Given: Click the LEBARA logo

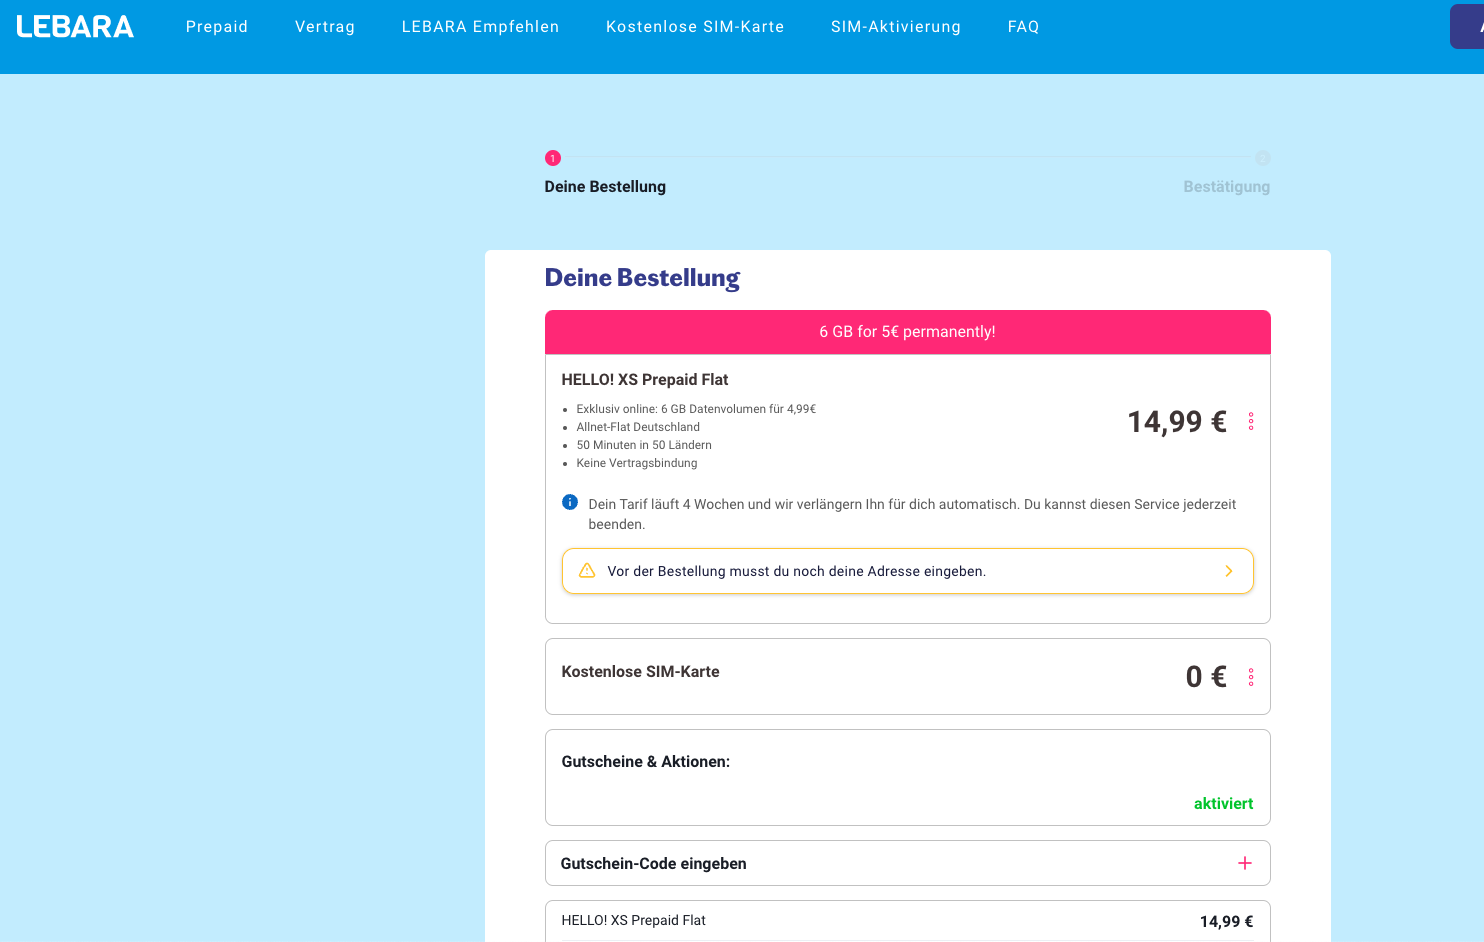Looking at the screenshot, I should (x=75, y=26).
